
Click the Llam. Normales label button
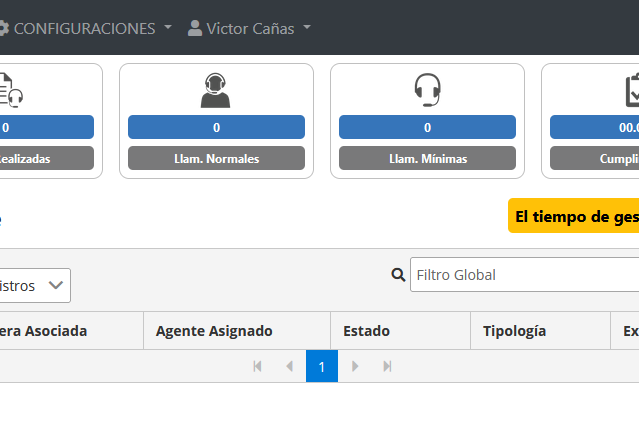[x=216, y=158]
